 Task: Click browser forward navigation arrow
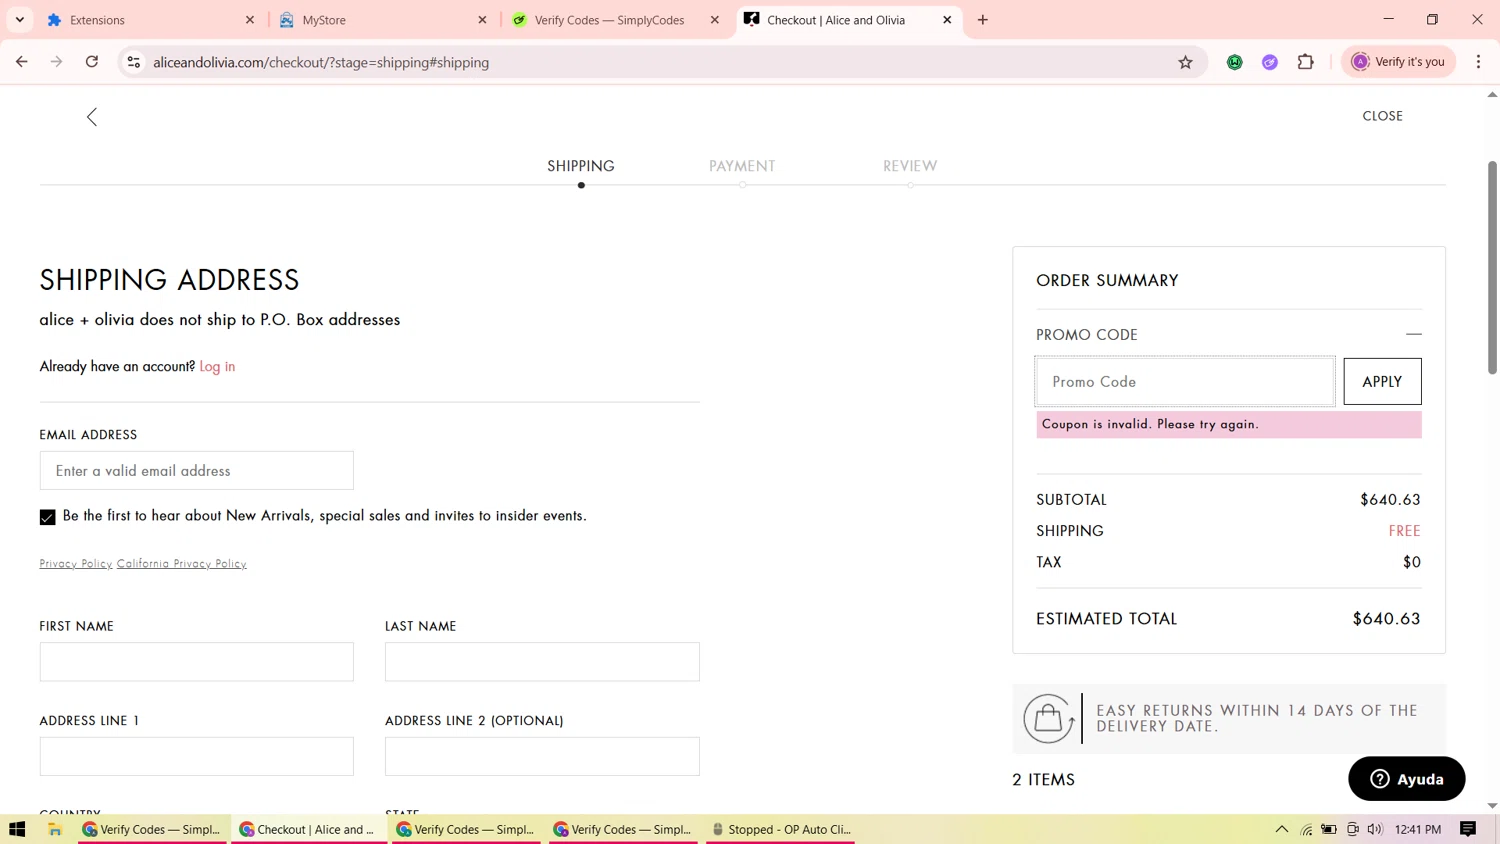[57, 62]
